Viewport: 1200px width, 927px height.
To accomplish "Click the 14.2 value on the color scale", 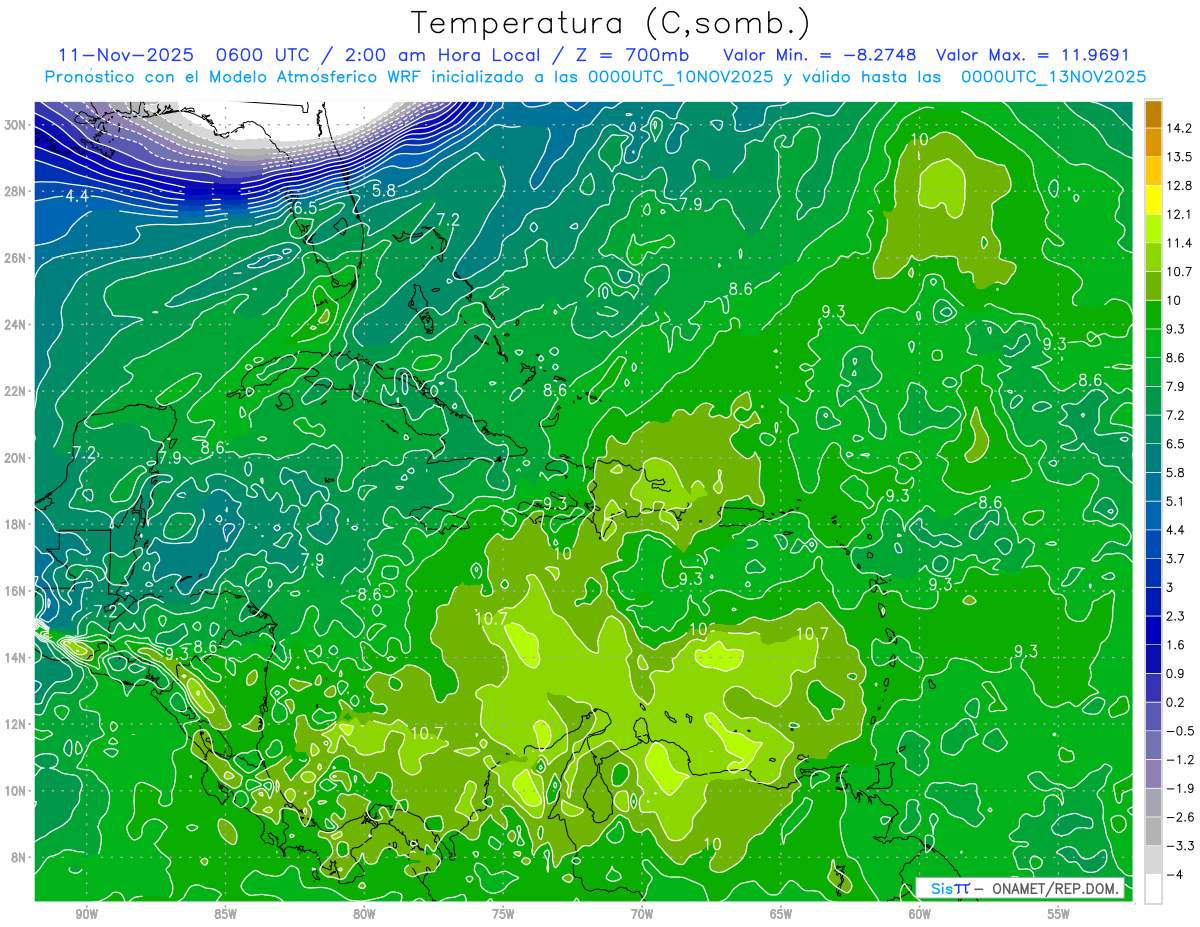I will click(x=1180, y=128).
